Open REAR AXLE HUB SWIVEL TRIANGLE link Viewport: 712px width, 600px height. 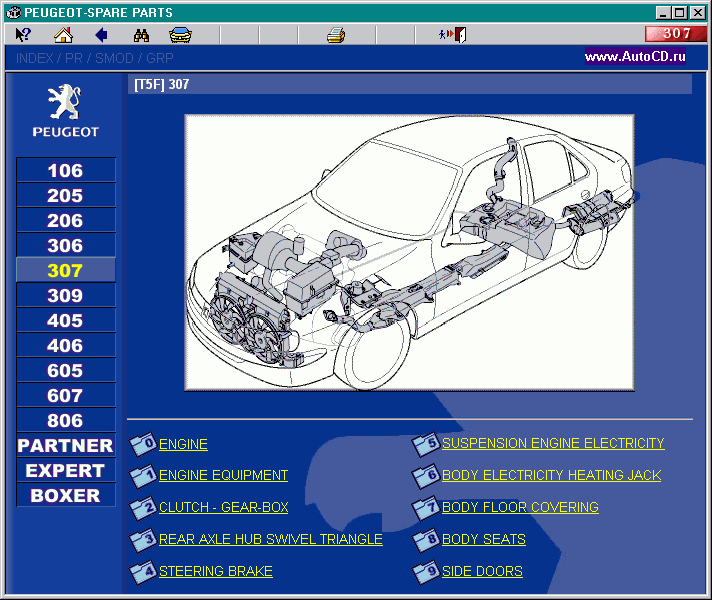(271, 540)
